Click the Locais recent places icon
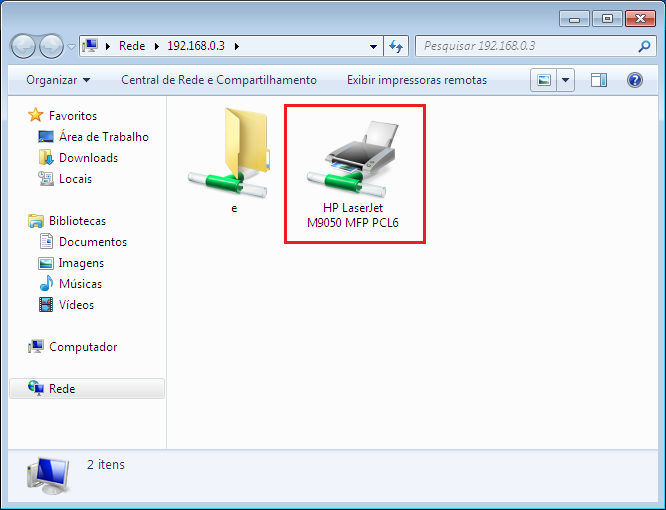 pyautogui.click(x=46, y=178)
